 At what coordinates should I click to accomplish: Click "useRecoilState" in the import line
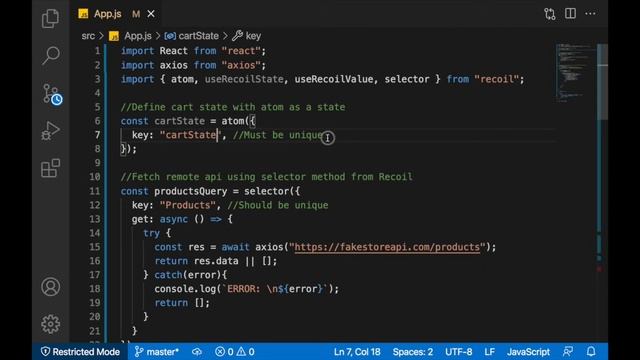point(244,79)
